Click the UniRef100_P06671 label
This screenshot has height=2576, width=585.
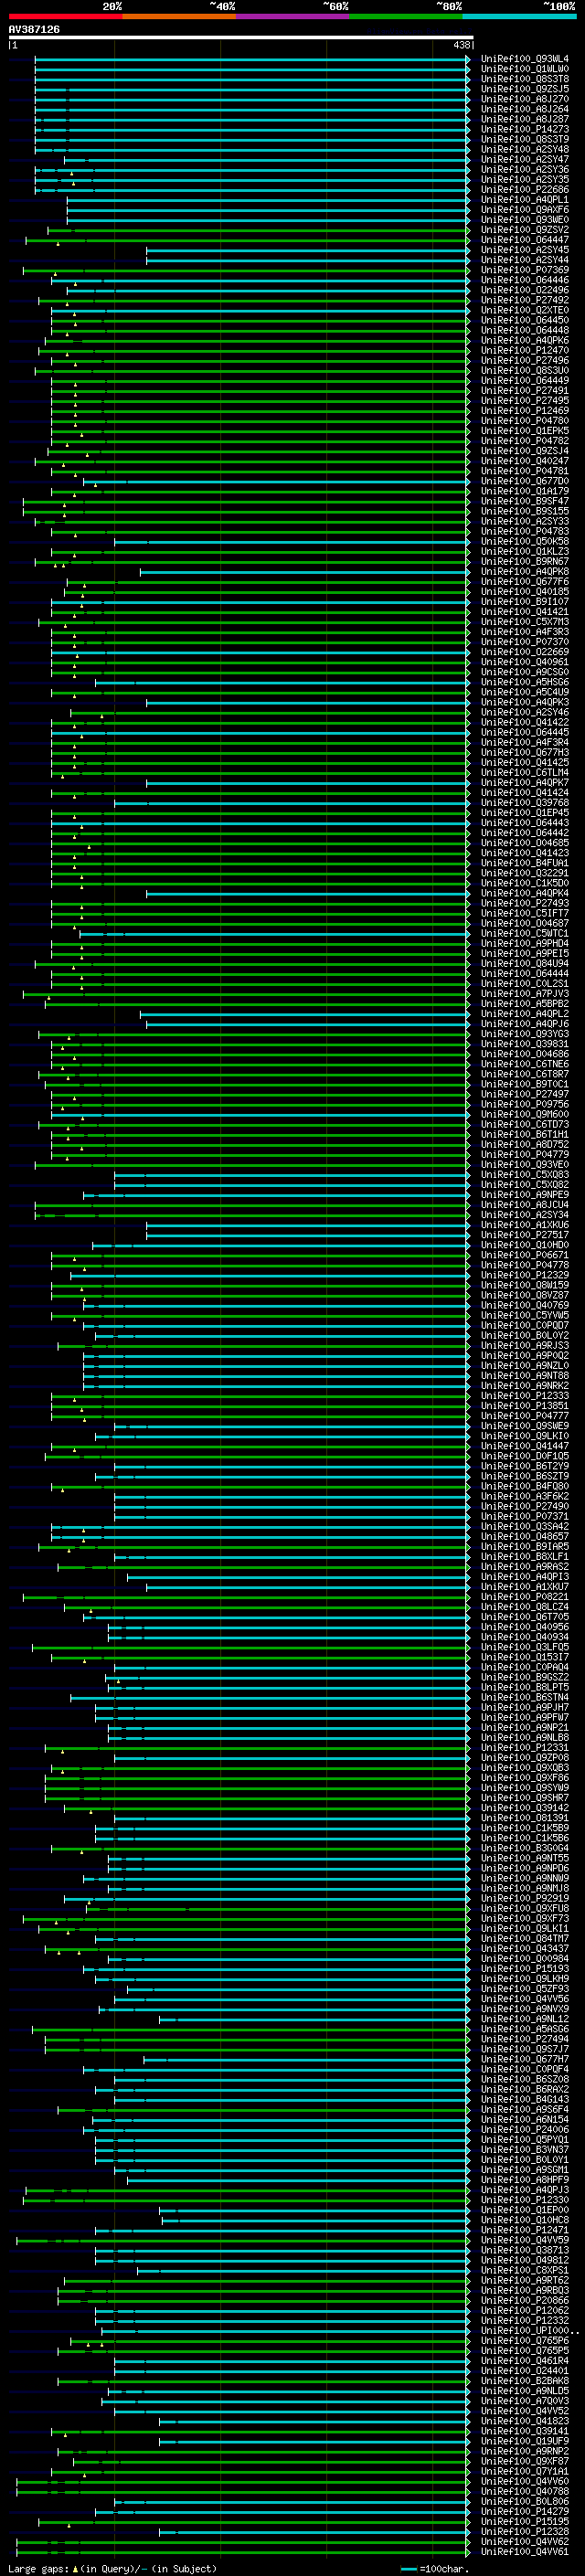[525, 1256]
